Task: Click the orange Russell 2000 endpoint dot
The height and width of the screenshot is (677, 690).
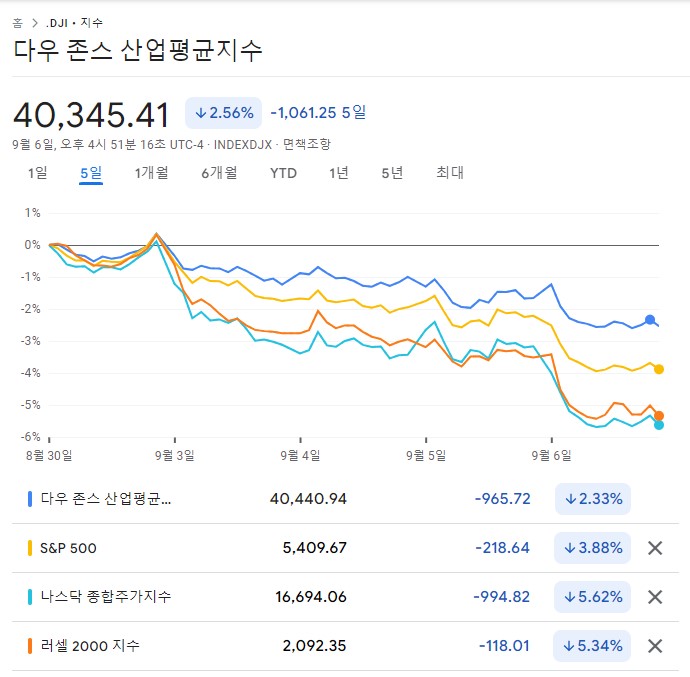Action: [x=659, y=416]
